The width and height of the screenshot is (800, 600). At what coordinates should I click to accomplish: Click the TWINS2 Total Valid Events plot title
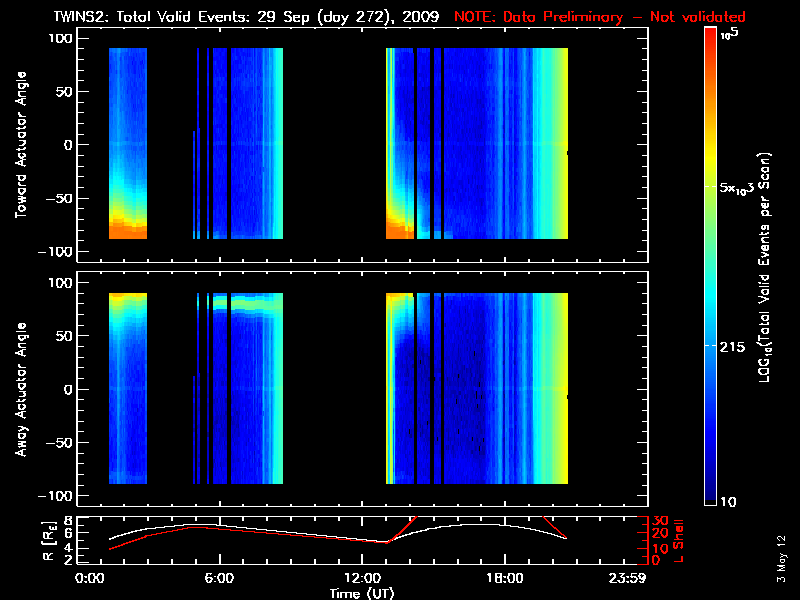[248, 17]
